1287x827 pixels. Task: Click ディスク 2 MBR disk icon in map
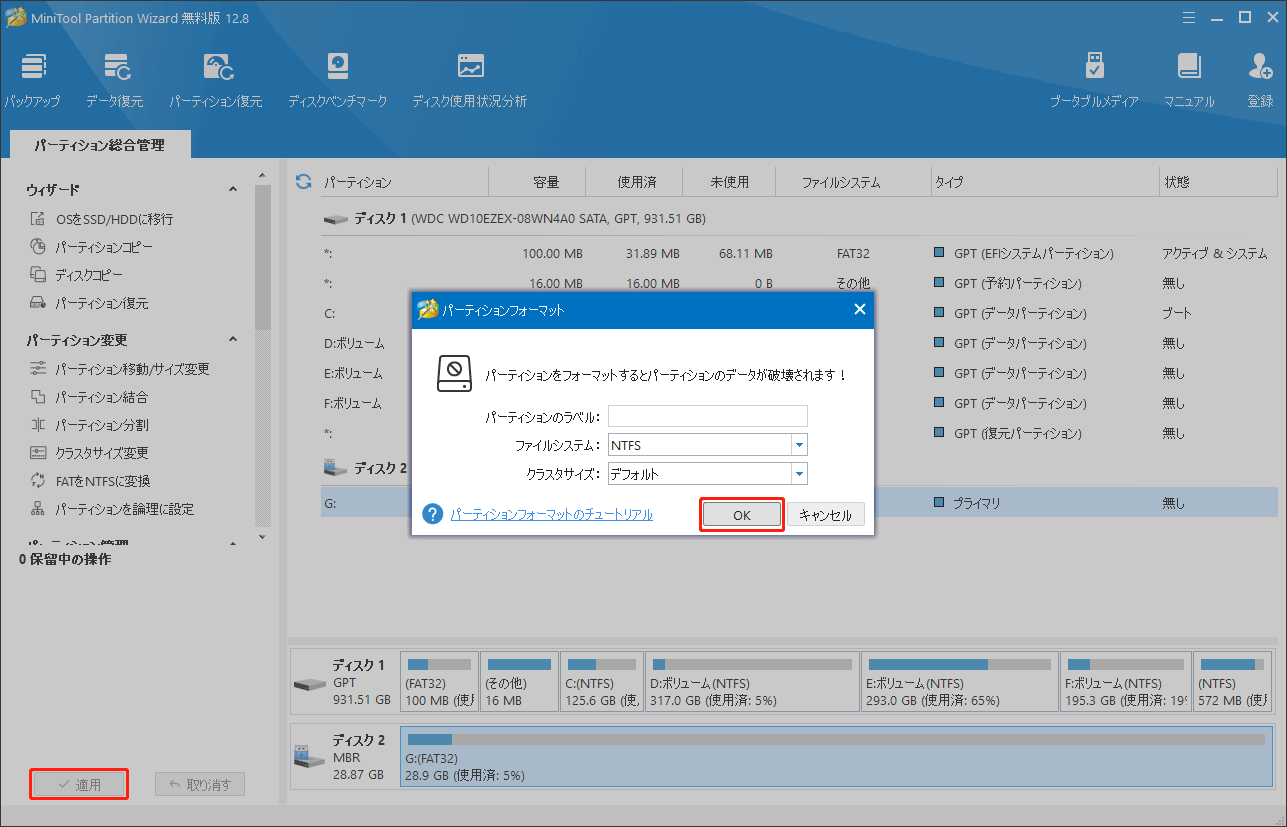tap(309, 758)
